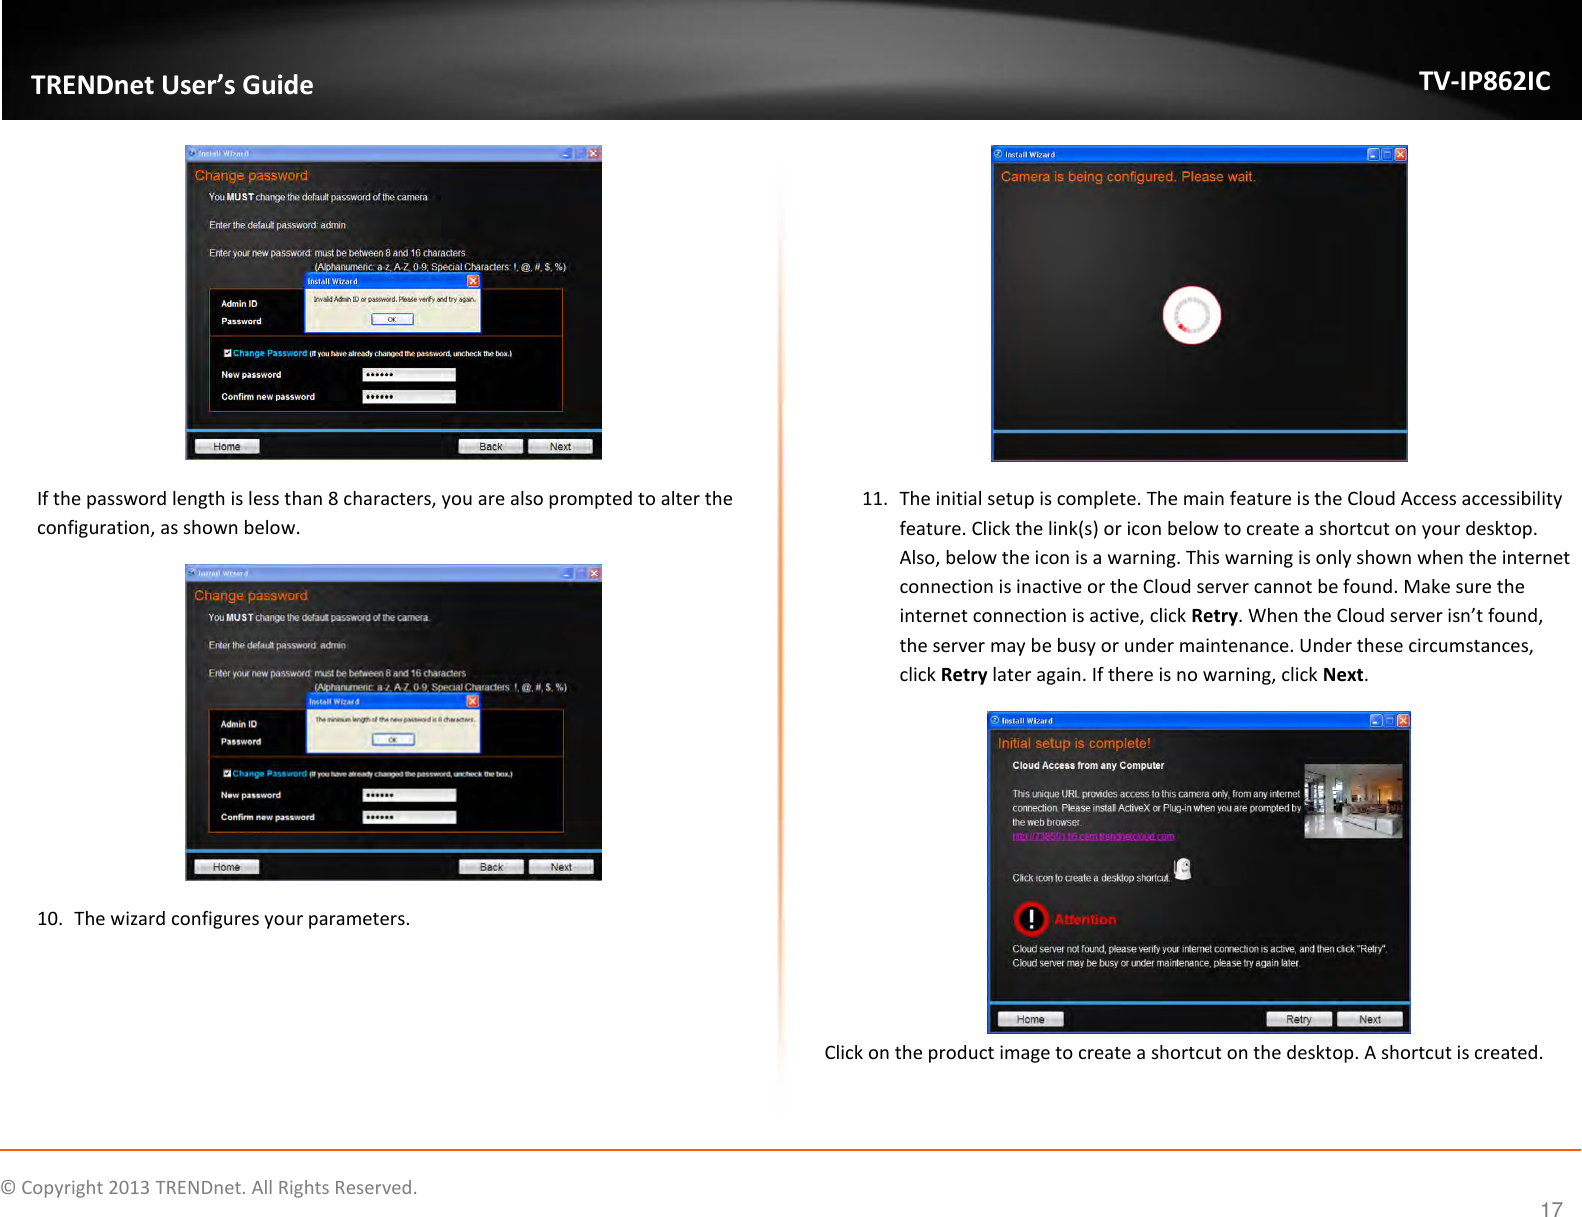Screen dimensions: 1582x1217
Task: Click the 'TRENDnet User's Guide' header title
Action: [172, 85]
